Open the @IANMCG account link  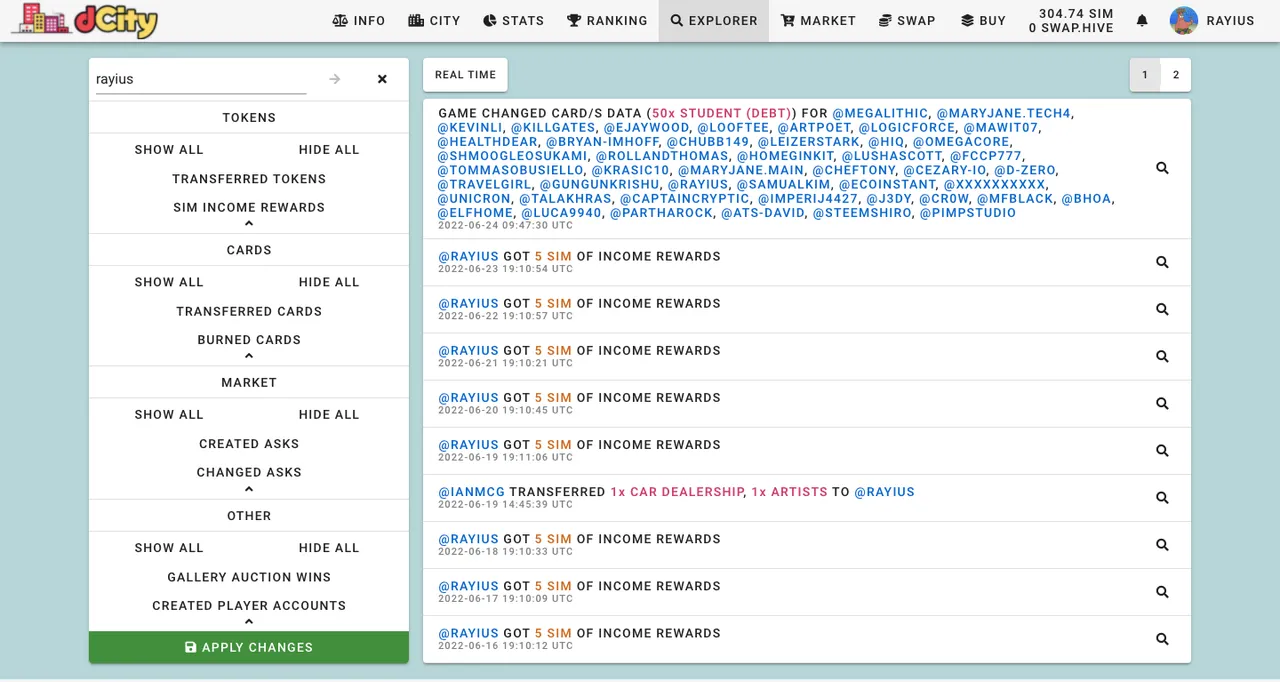click(x=472, y=492)
